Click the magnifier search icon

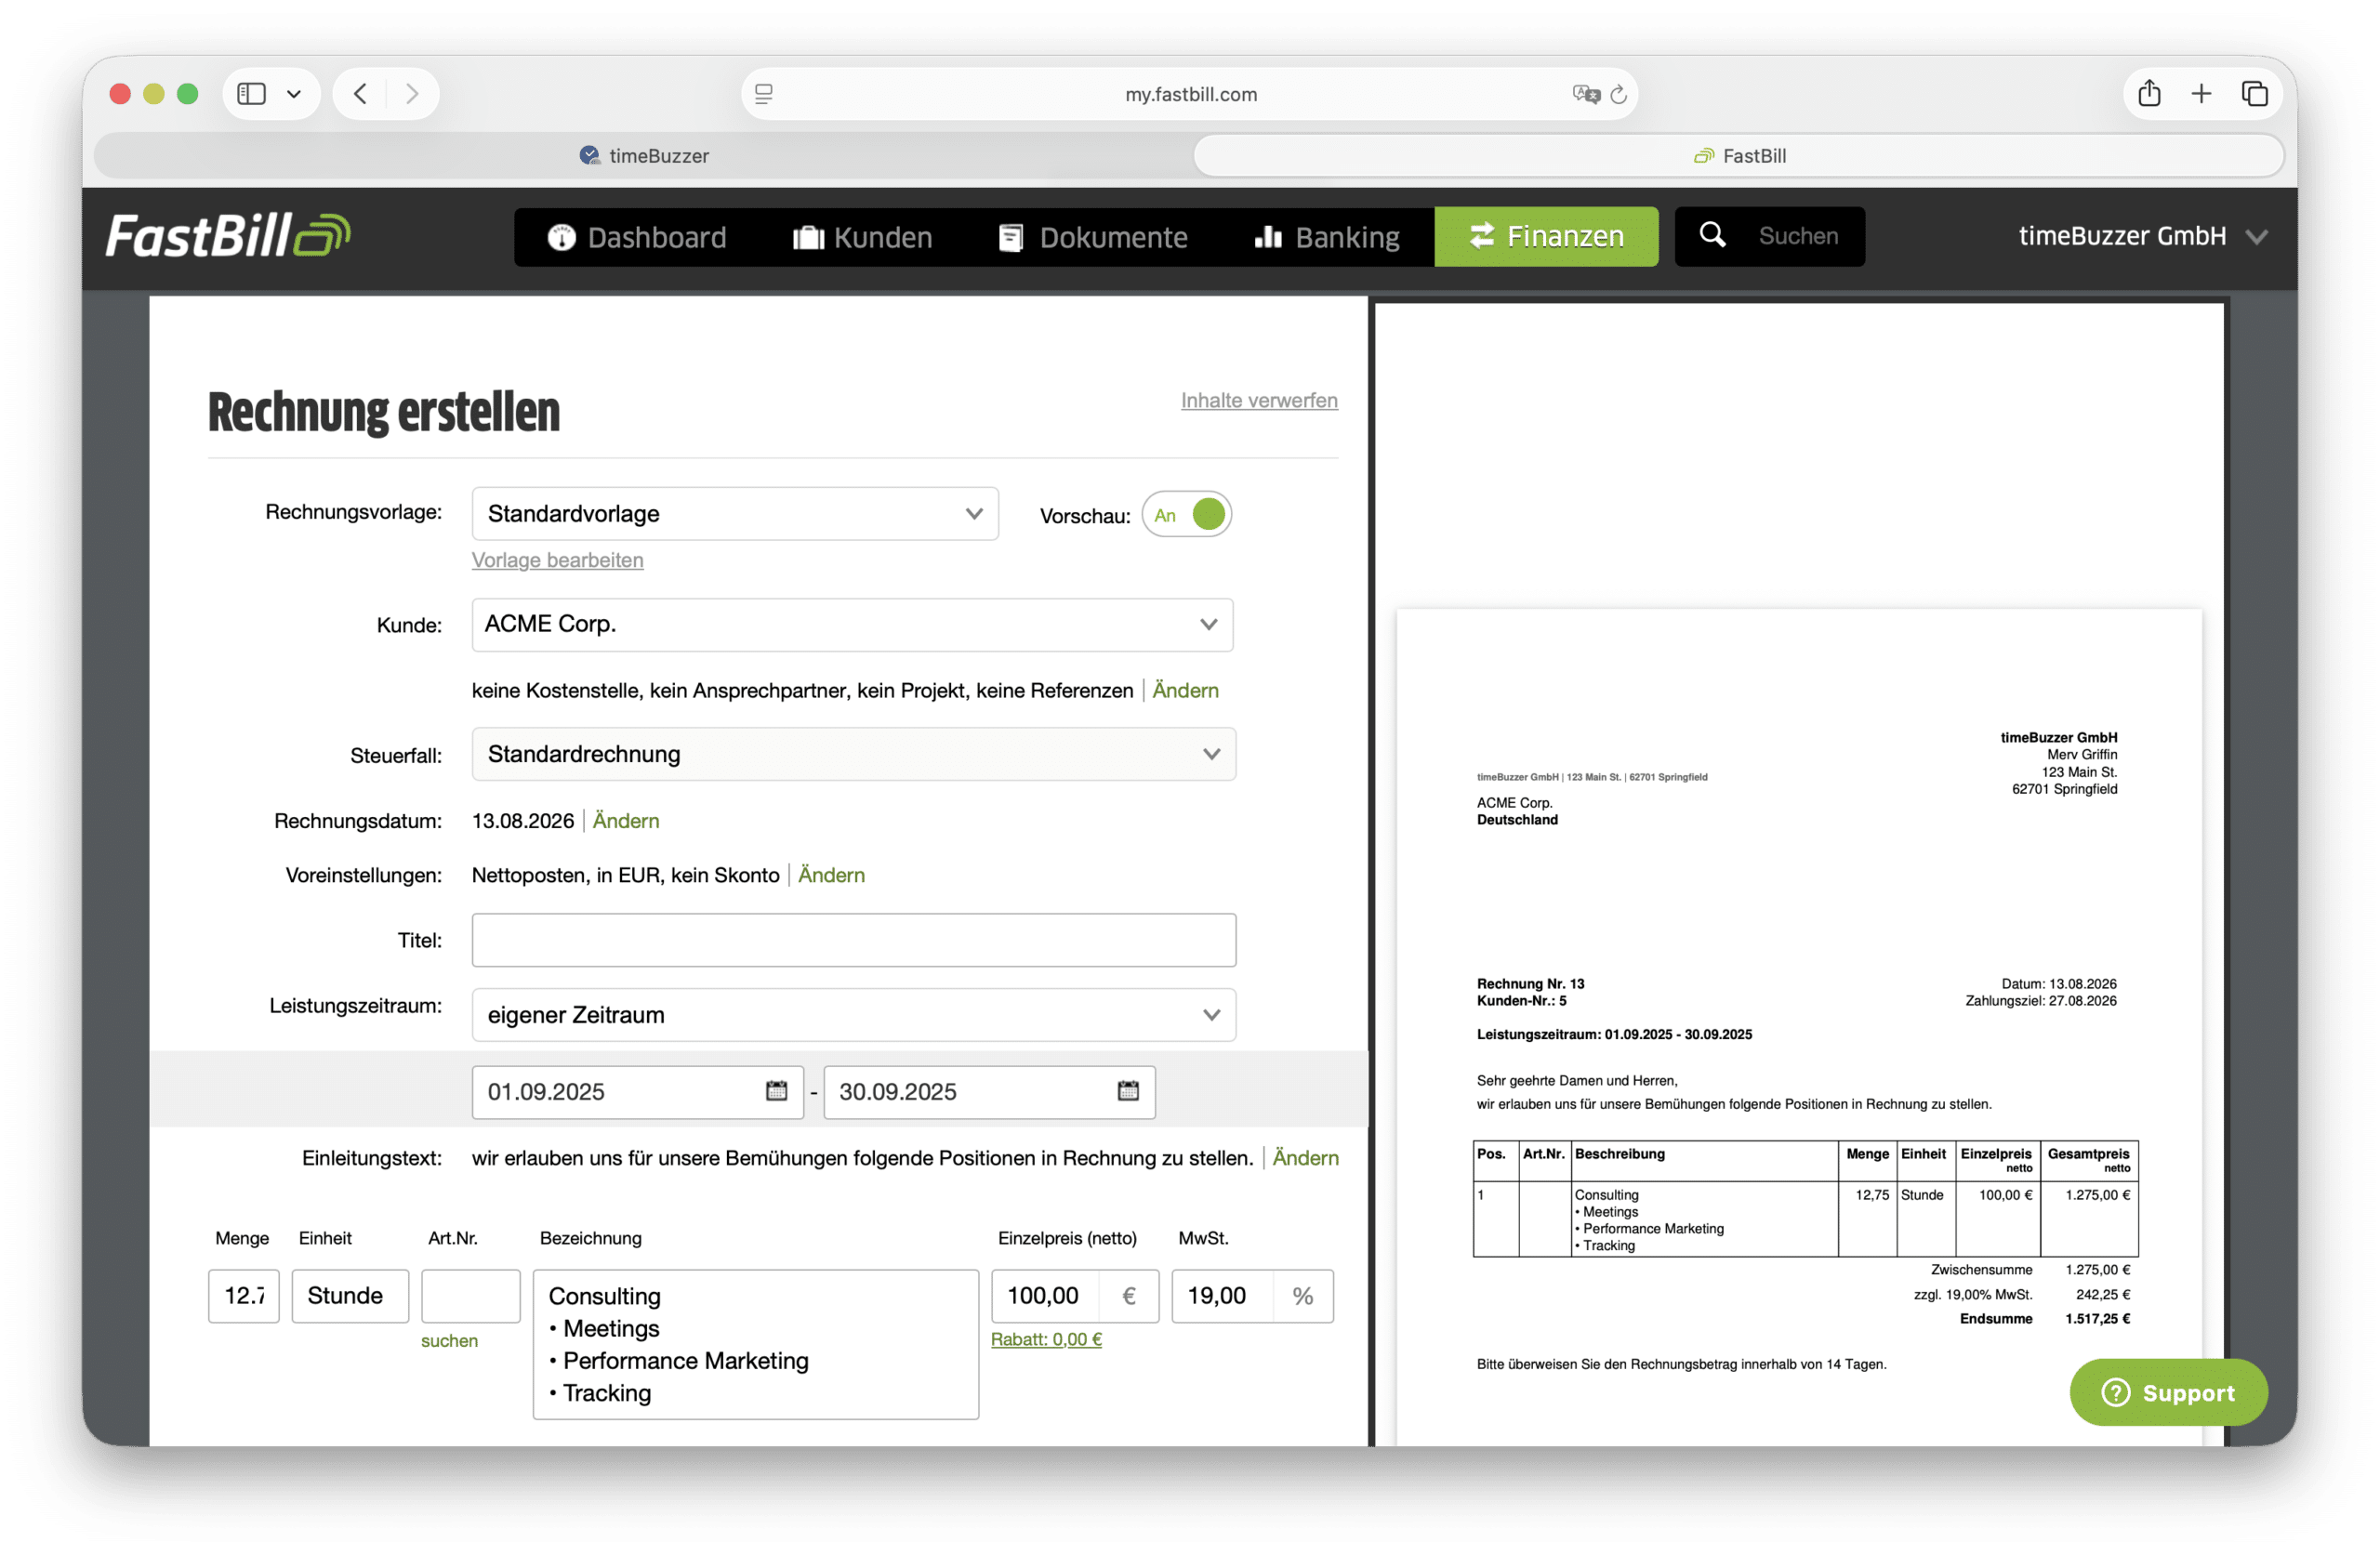click(x=1712, y=235)
